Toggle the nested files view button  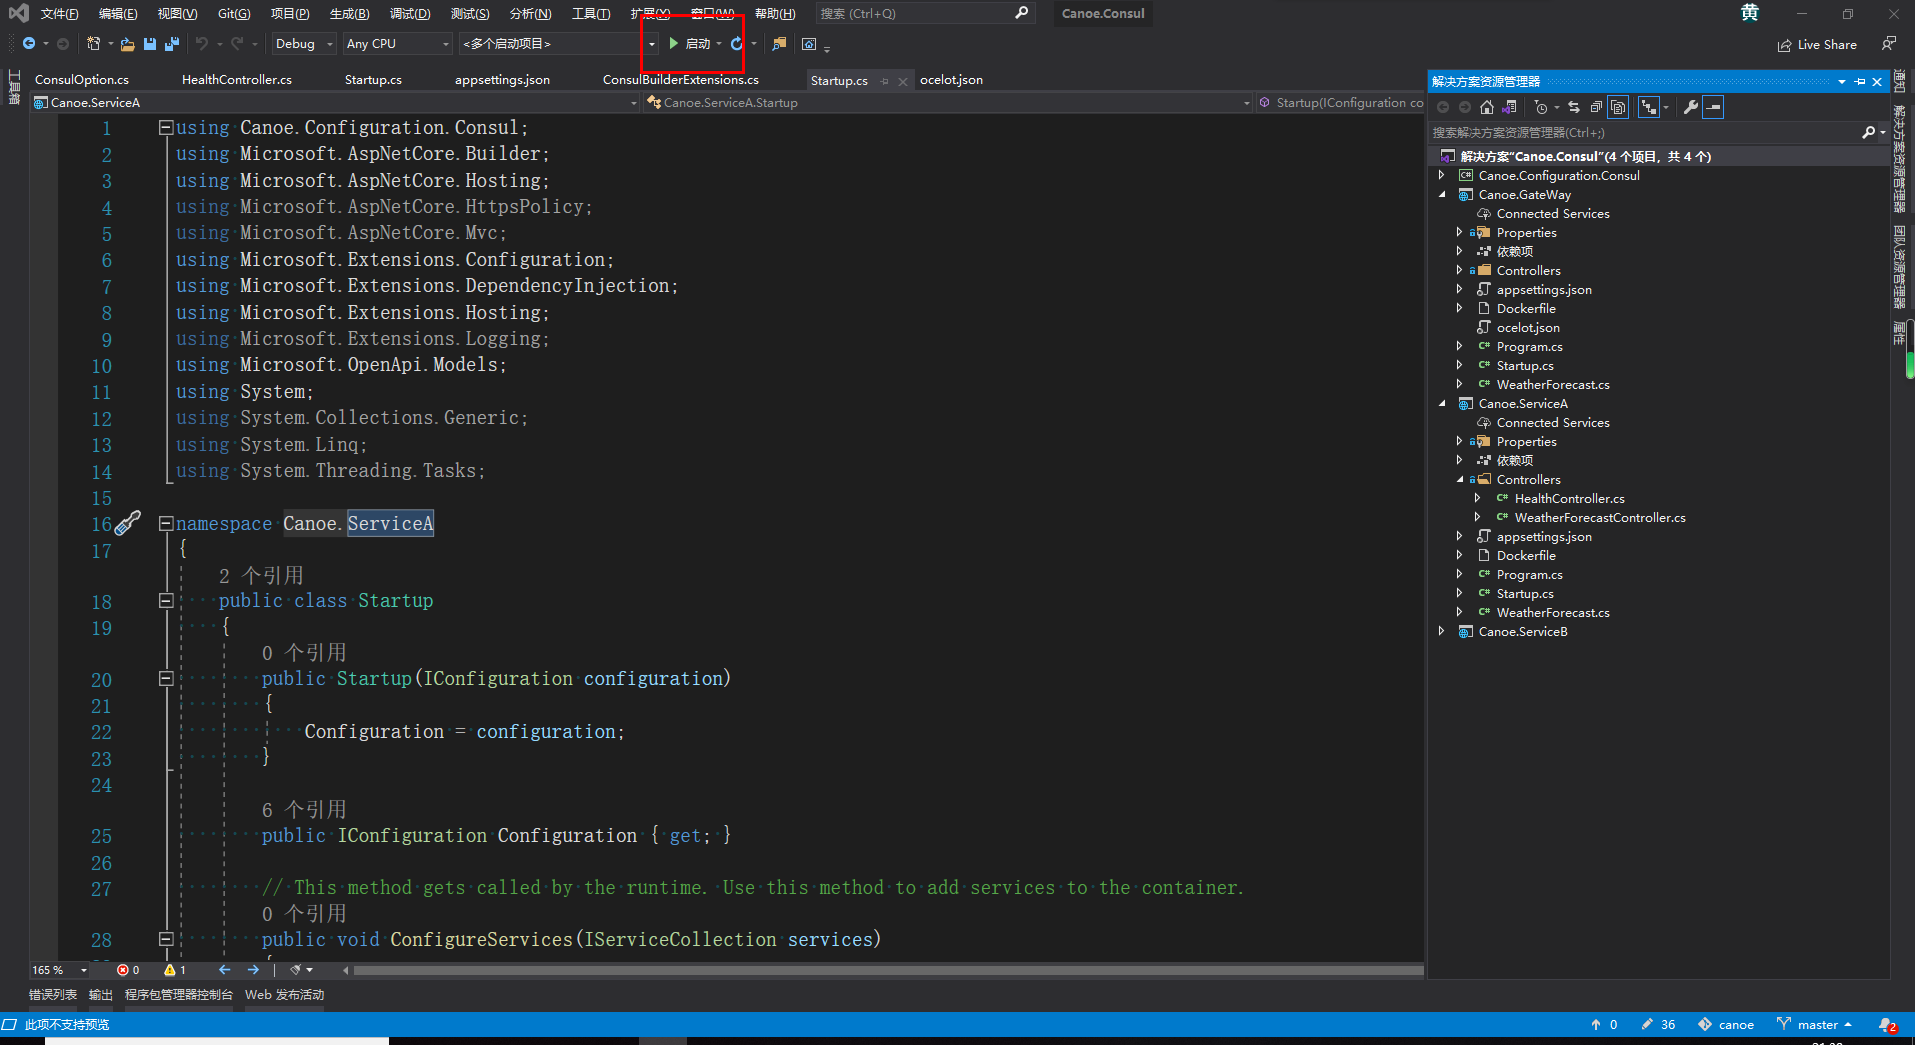(1649, 107)
